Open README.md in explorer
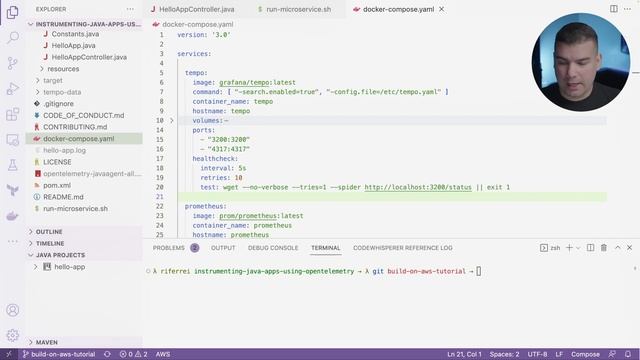This screenshot has width=640, height=360. coord(63,197)
